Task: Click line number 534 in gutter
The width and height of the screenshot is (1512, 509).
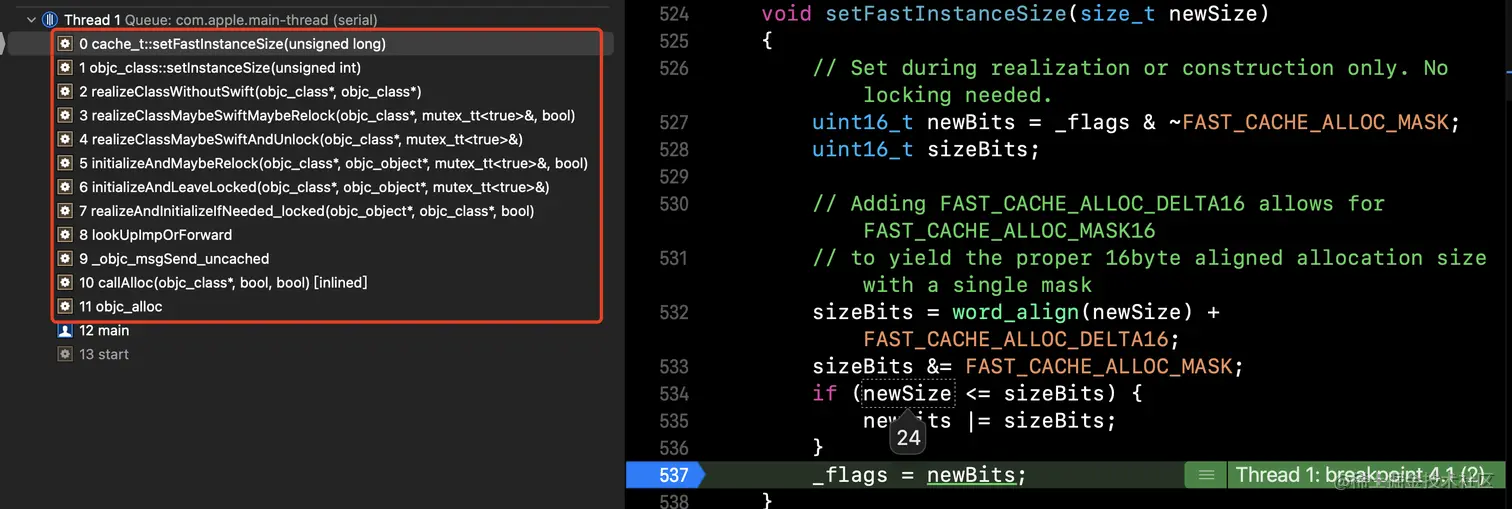Action: point(675,394)
